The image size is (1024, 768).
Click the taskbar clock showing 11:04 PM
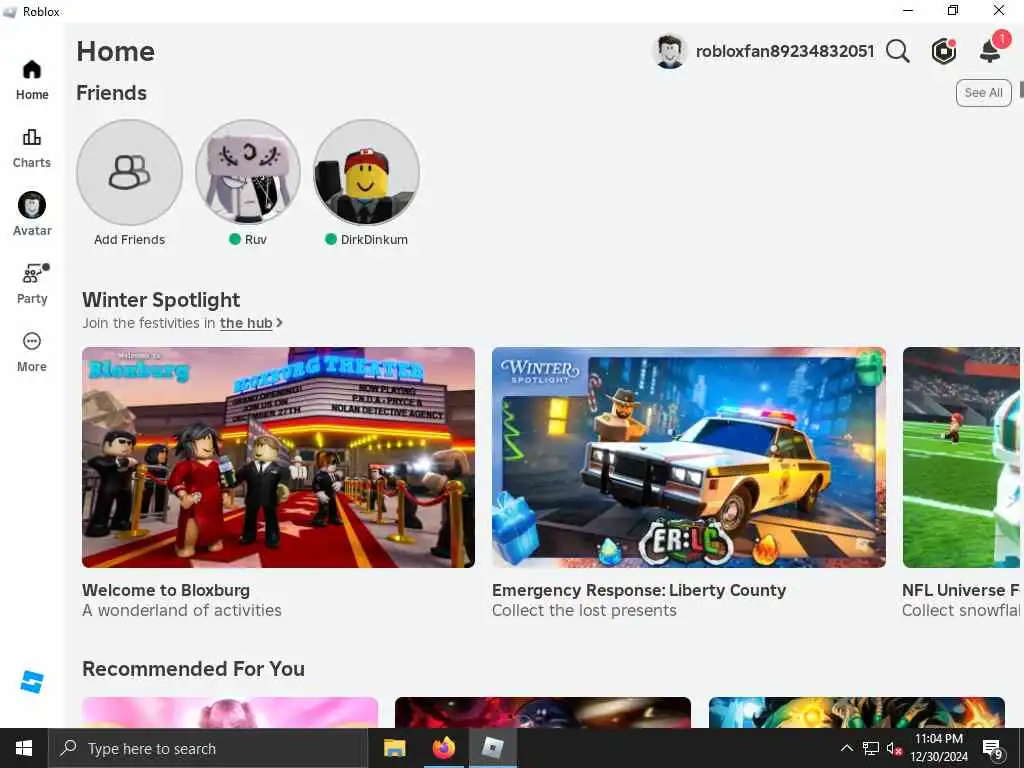point(939,748)
